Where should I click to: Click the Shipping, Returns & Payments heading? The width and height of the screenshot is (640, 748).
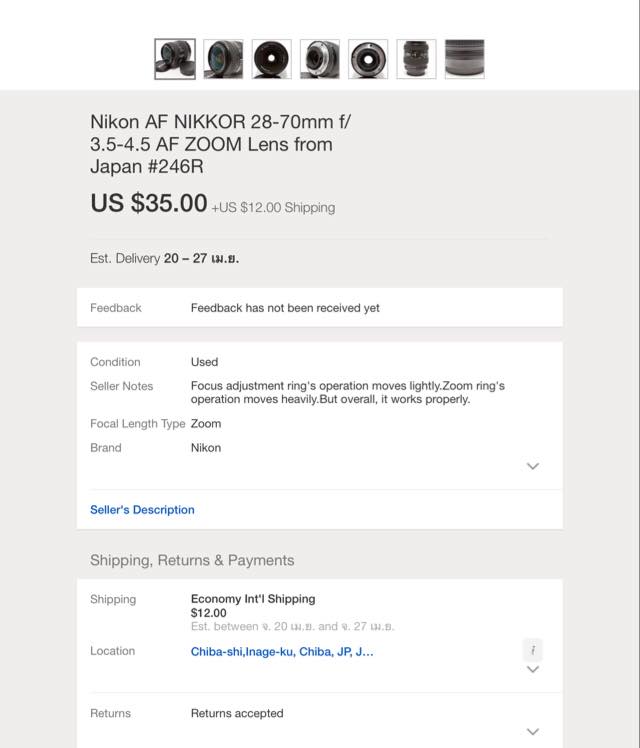tap(192, 560)
